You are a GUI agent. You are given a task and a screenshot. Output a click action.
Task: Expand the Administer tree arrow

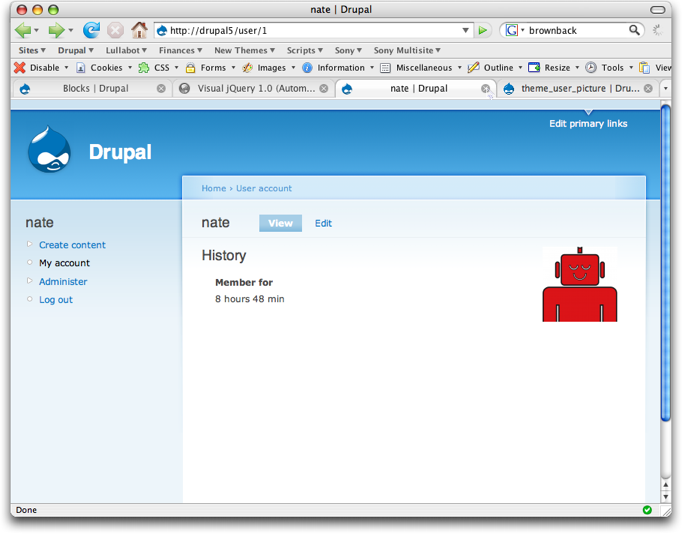tap(30, 280)
